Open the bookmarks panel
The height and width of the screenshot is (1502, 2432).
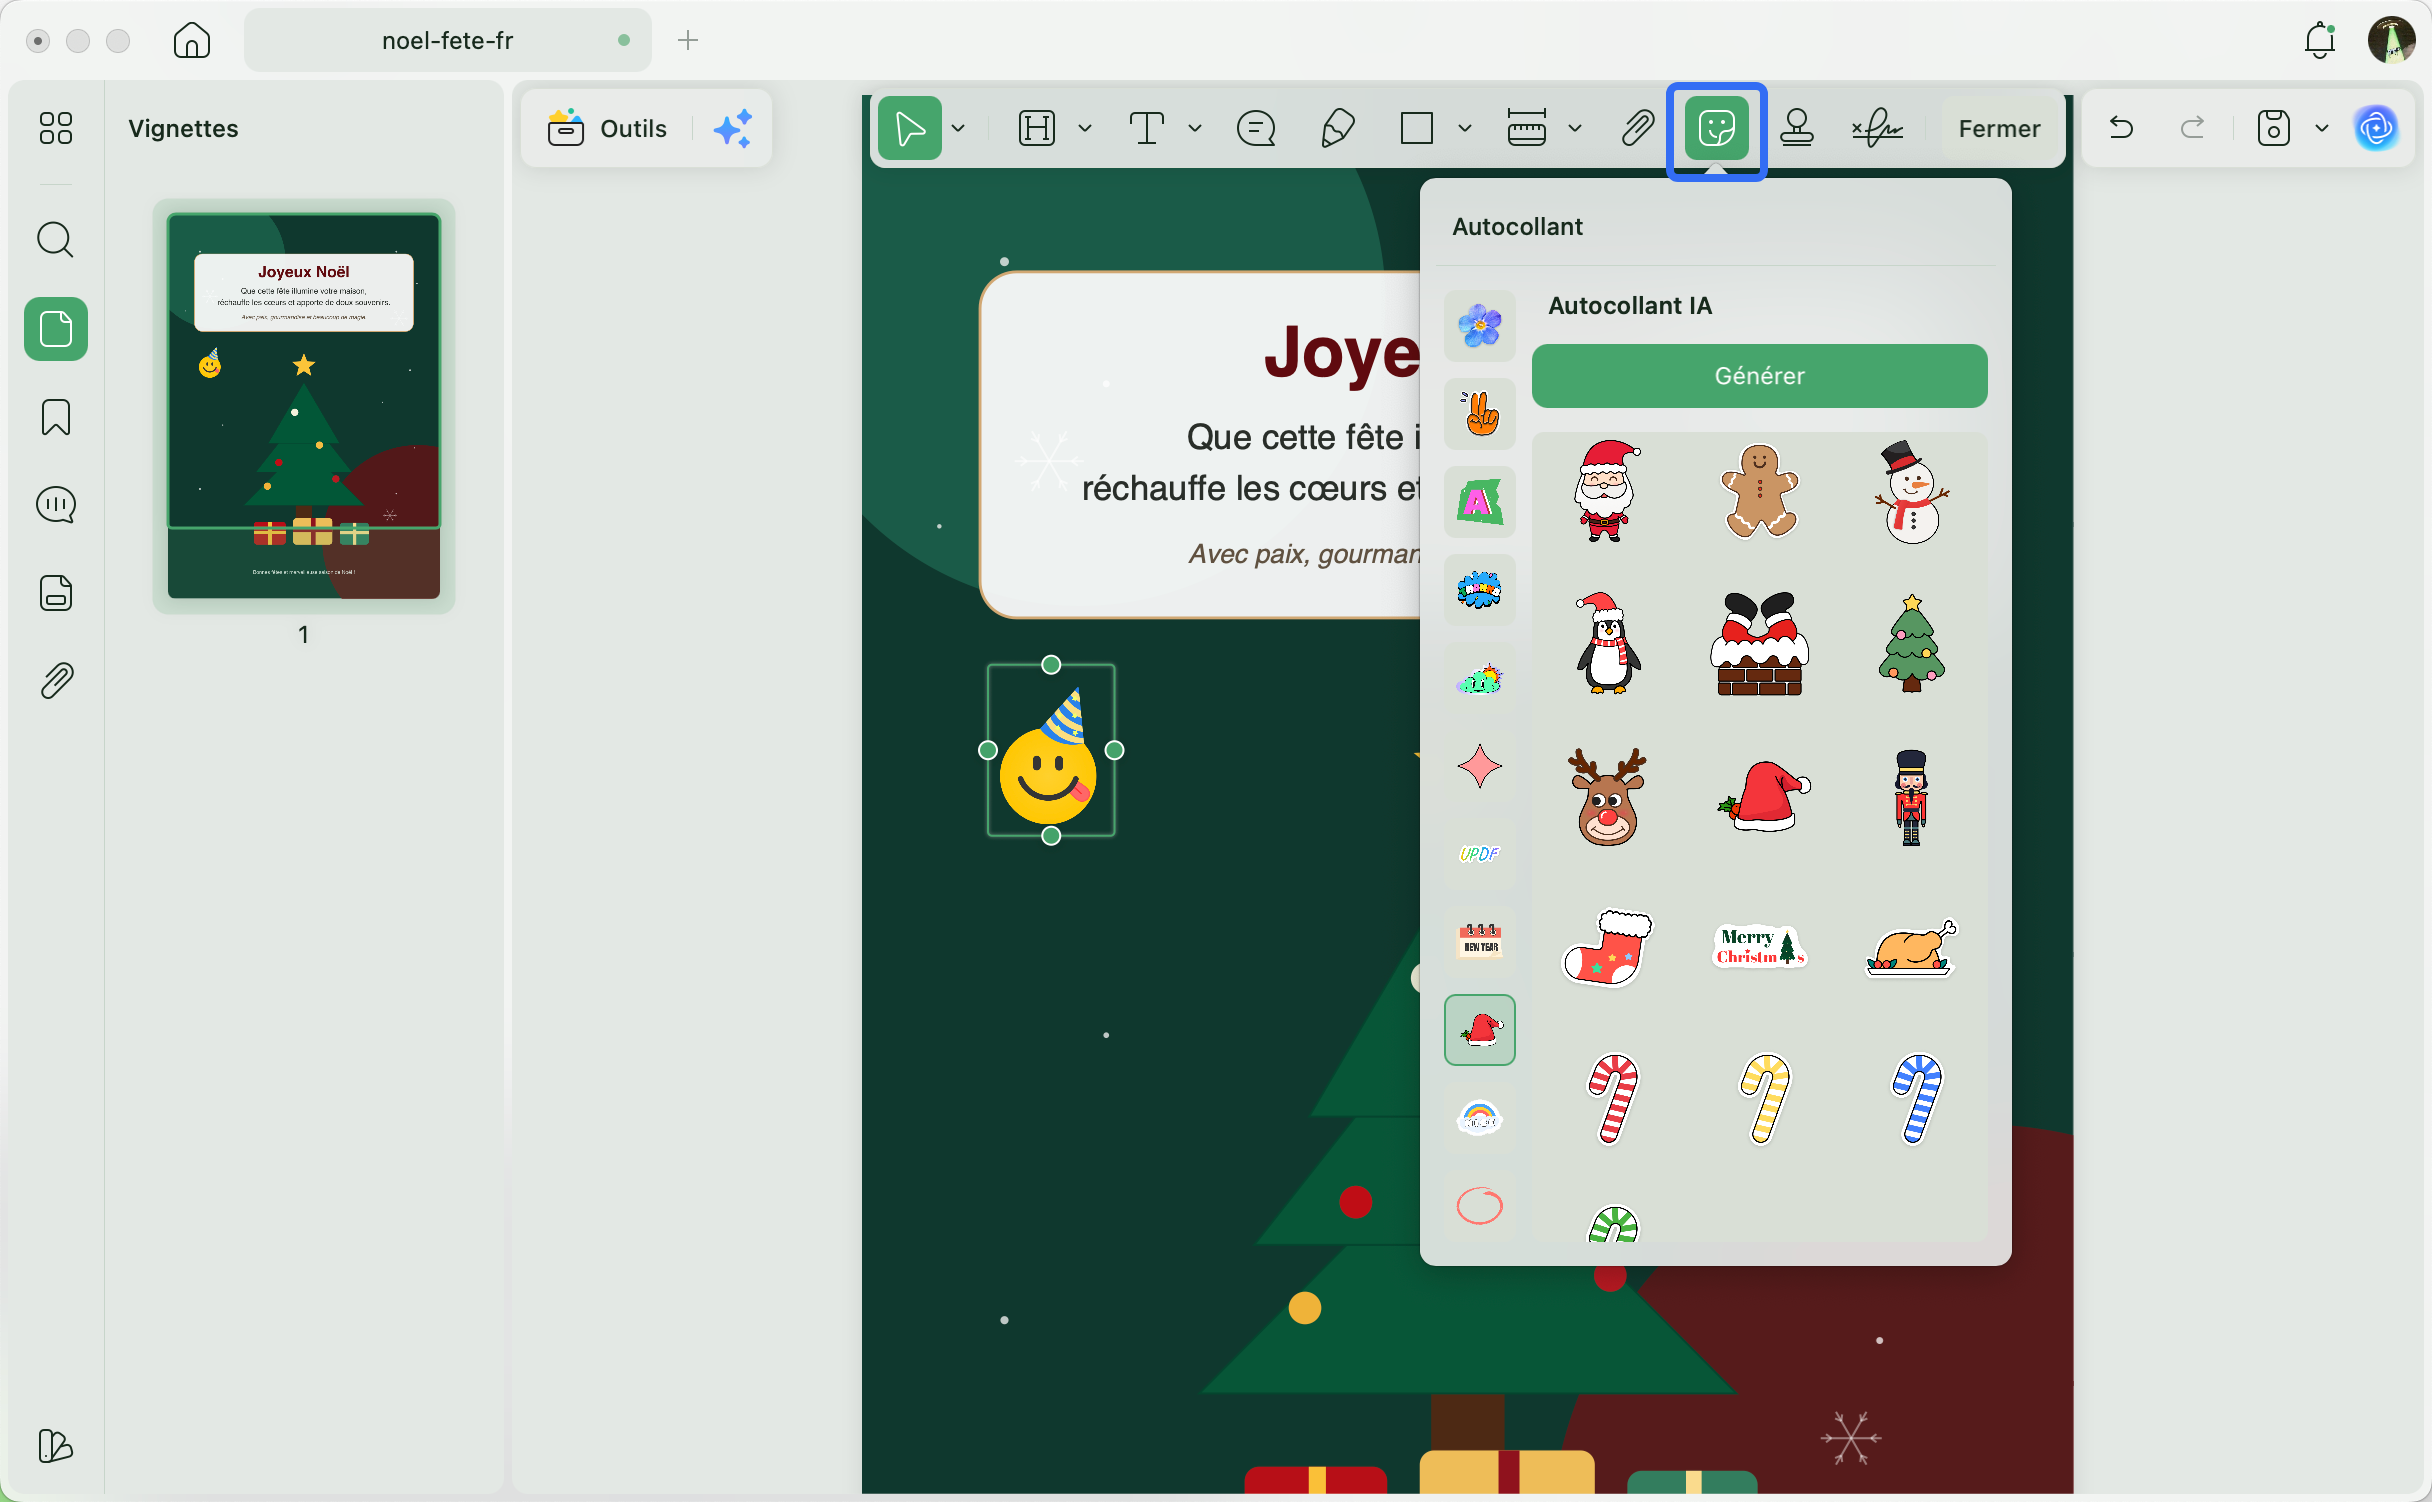coord(56,417)
